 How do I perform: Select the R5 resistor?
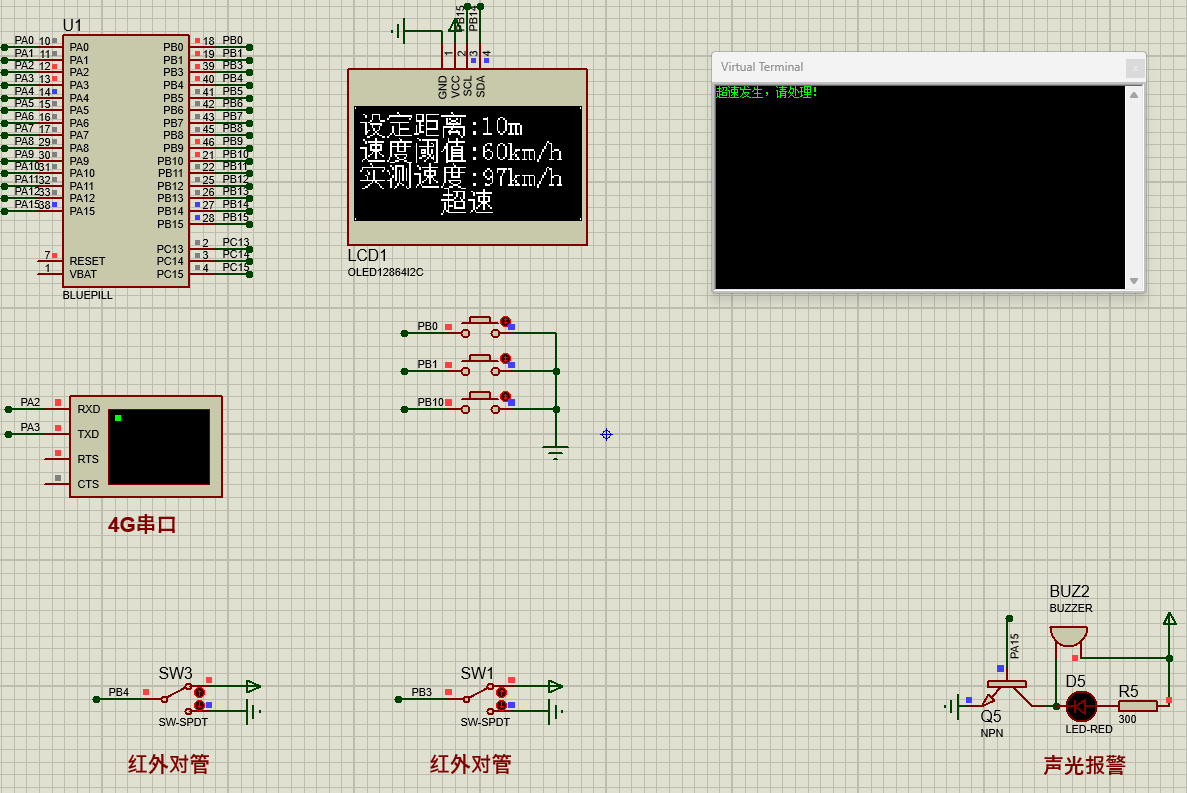(x=1137, y=706)
